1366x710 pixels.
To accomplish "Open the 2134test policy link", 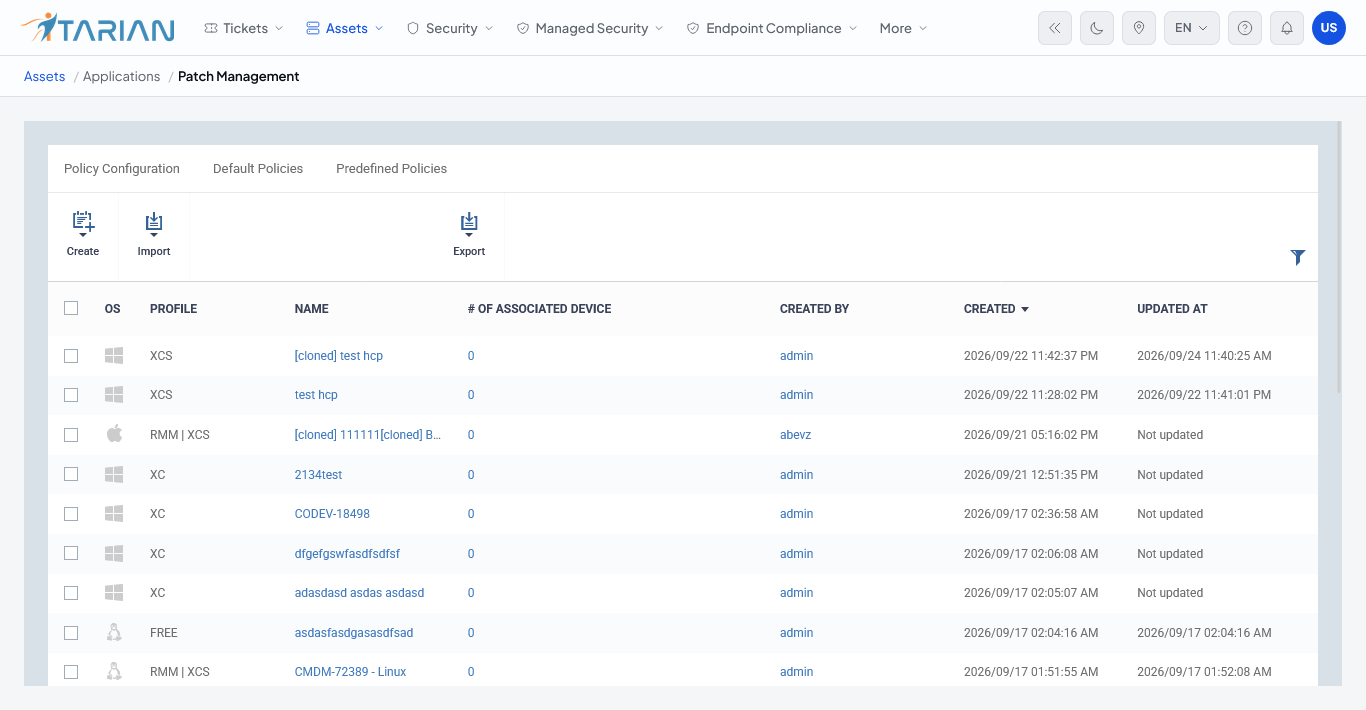I will 318,475.
